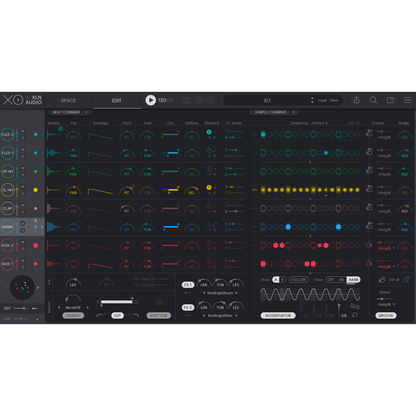Viewport: 416px width, 416px height.
Task: Expand the Sample Combiner panel
Action: tap(274, 112)
